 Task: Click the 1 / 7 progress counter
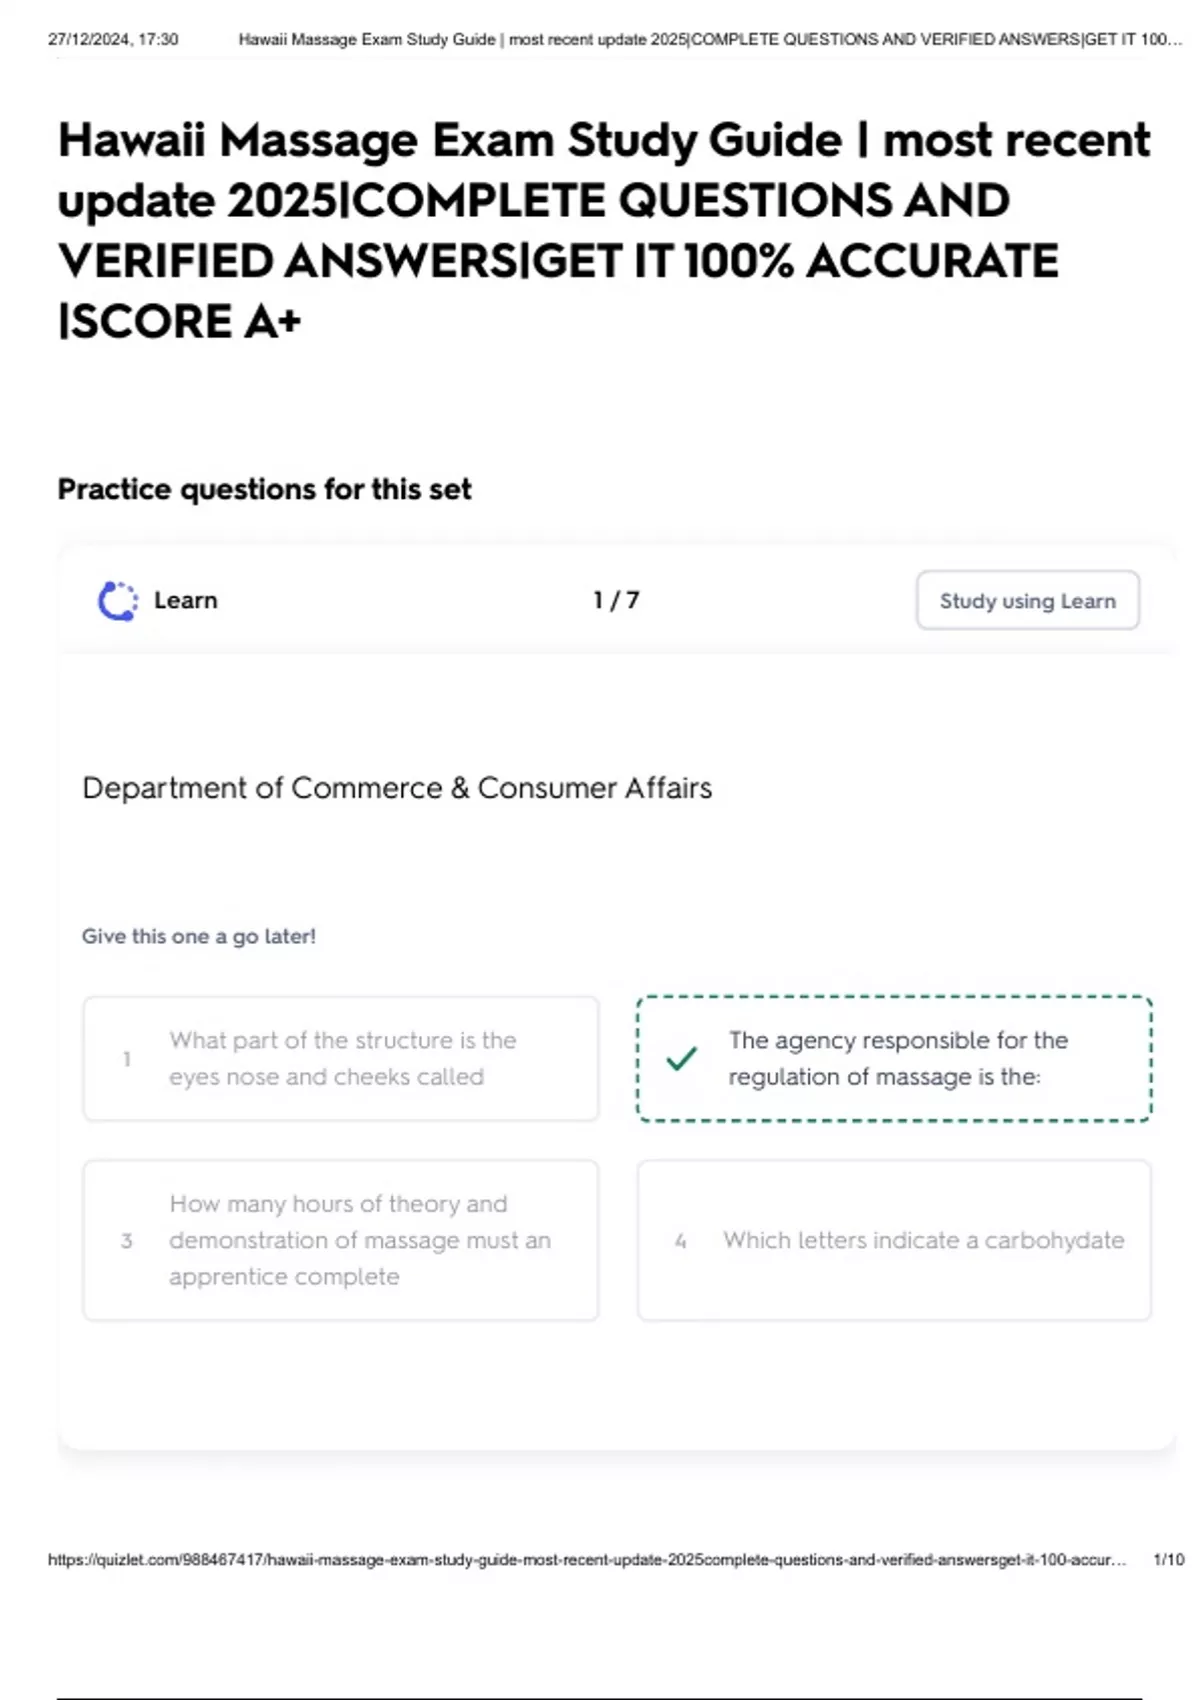click(616, 600)
